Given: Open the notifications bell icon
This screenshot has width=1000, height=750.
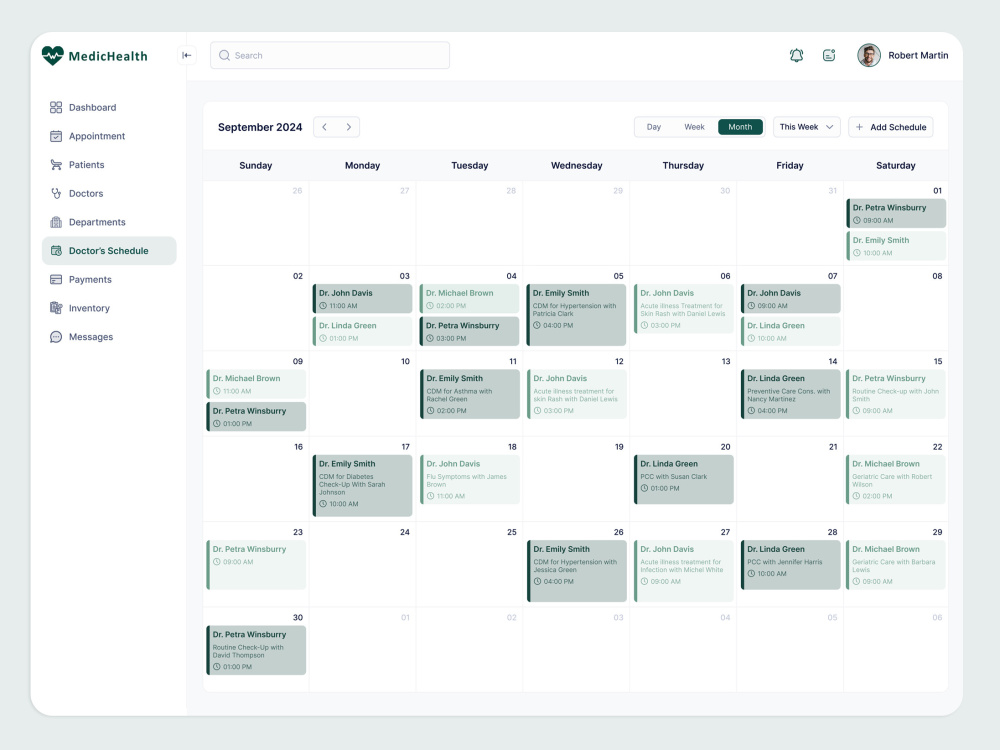Looking at the screenshot, I should 796,55.
